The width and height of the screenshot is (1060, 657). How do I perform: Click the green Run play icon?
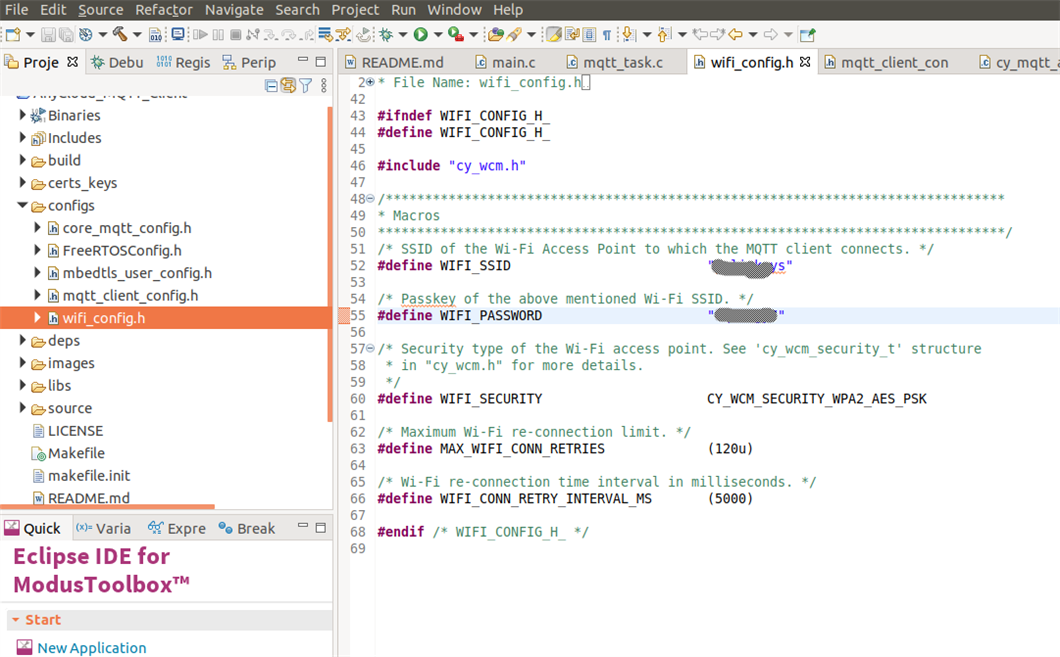click(421, 35)
